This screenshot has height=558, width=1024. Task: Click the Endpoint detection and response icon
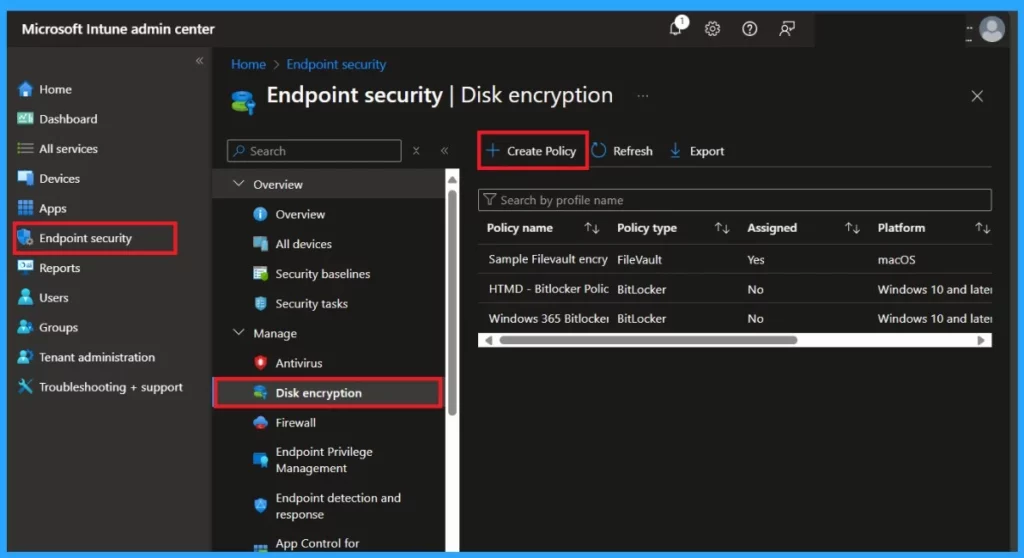[261, 505]
